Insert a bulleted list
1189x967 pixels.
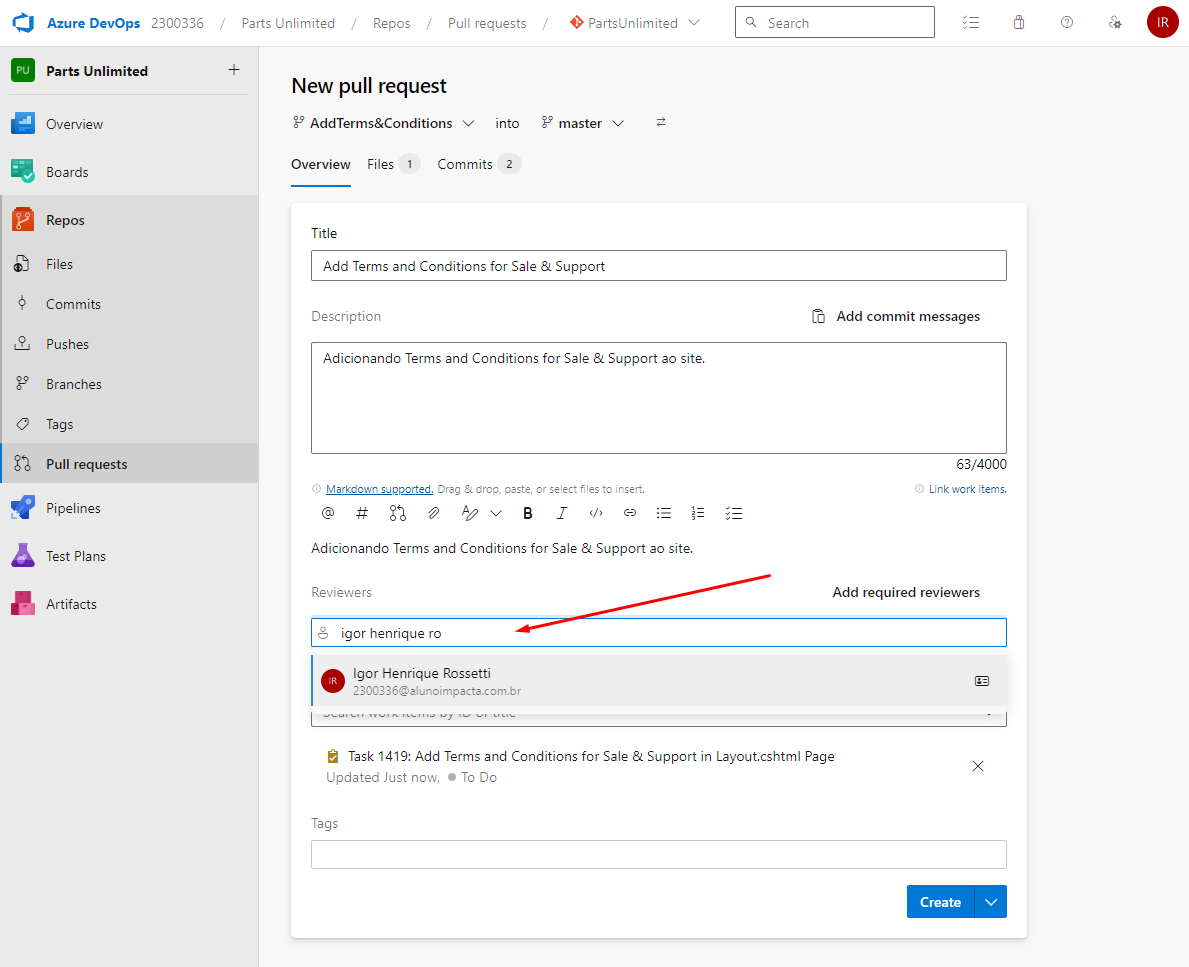click(x=664, y=513)
